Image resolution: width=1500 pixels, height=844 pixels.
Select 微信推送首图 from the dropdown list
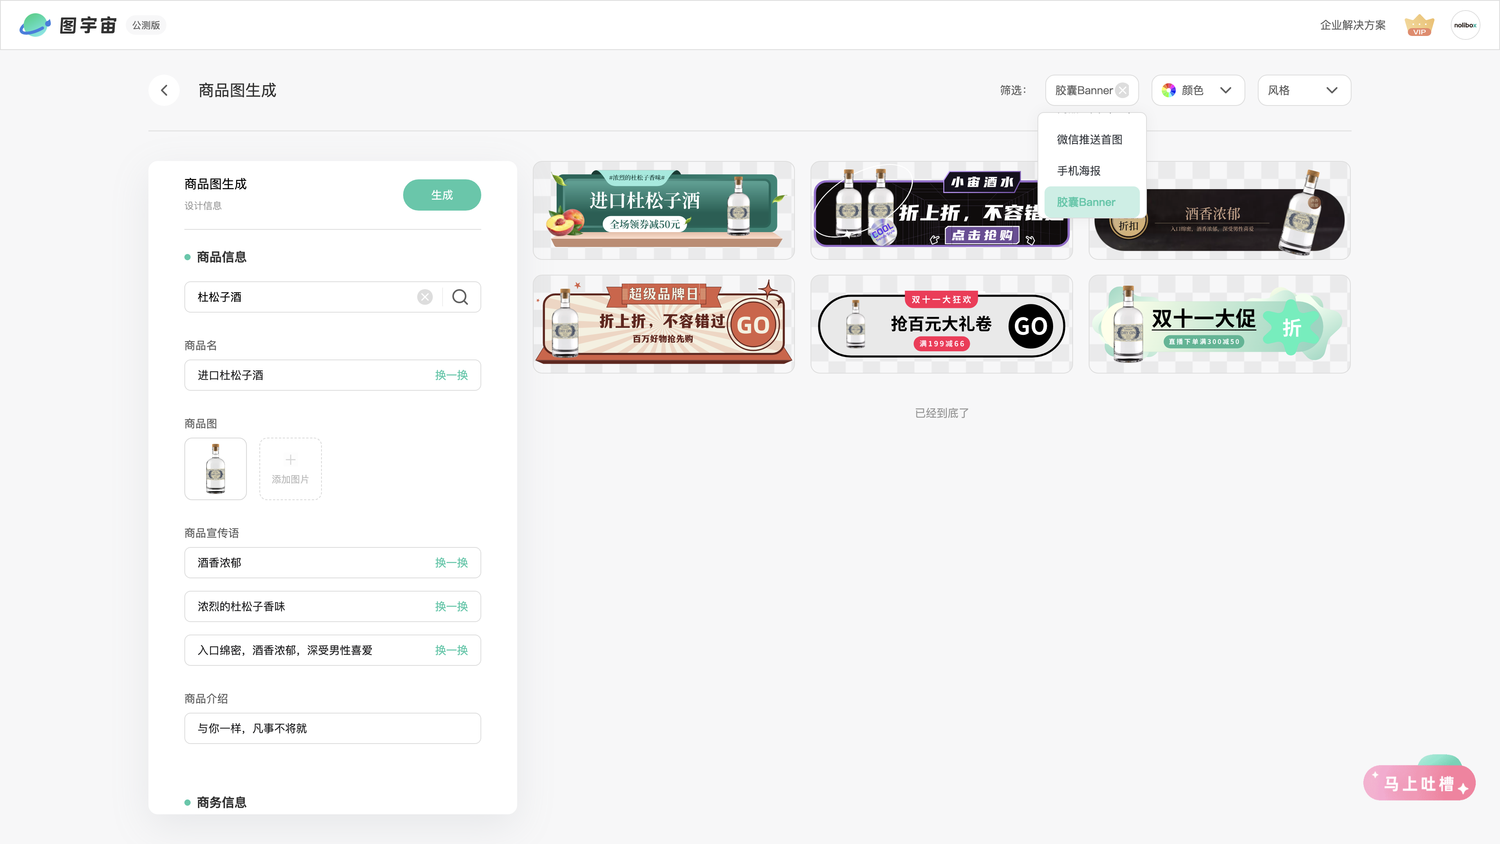tap(1091, 140)
